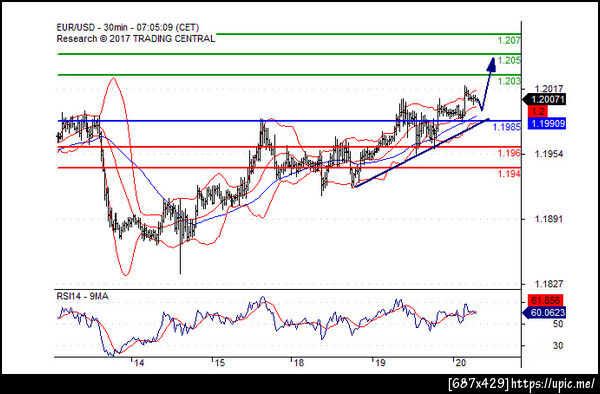Click the 1.207 resistance level label
Screen dimensions: 600x394
click(509, 40)
